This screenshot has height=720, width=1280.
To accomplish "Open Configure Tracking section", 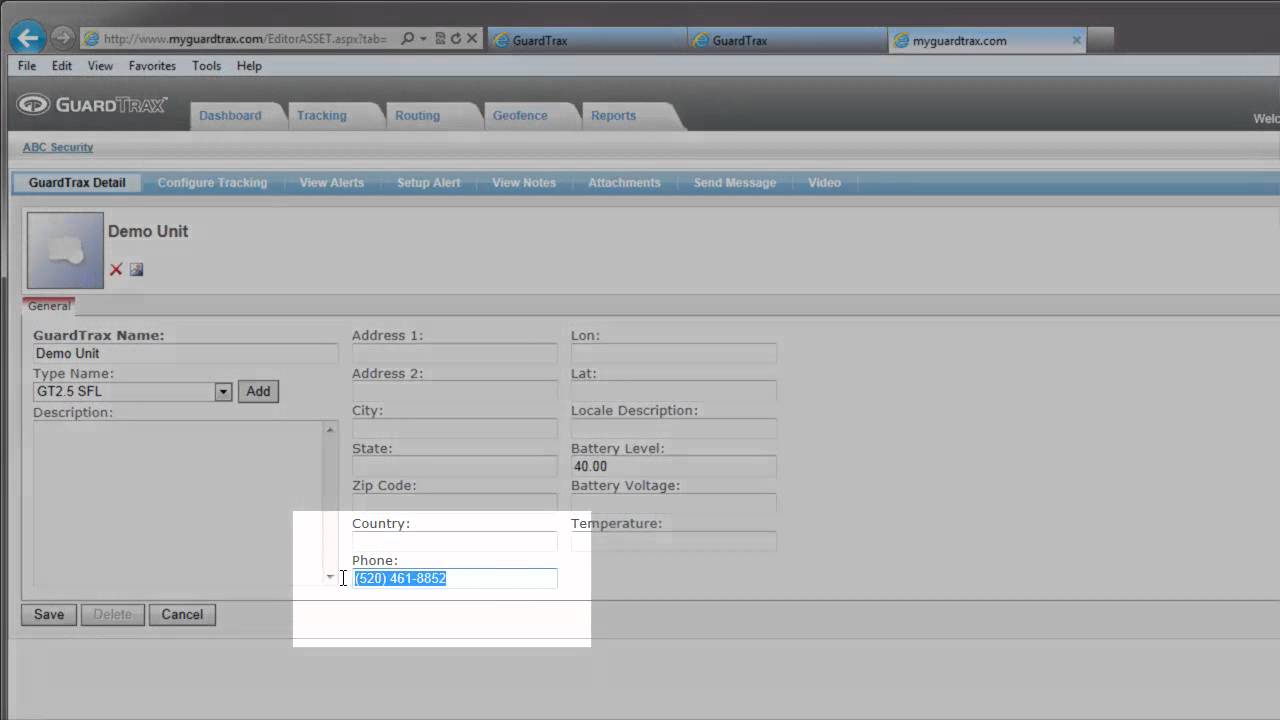I will [x=212, y=183].
